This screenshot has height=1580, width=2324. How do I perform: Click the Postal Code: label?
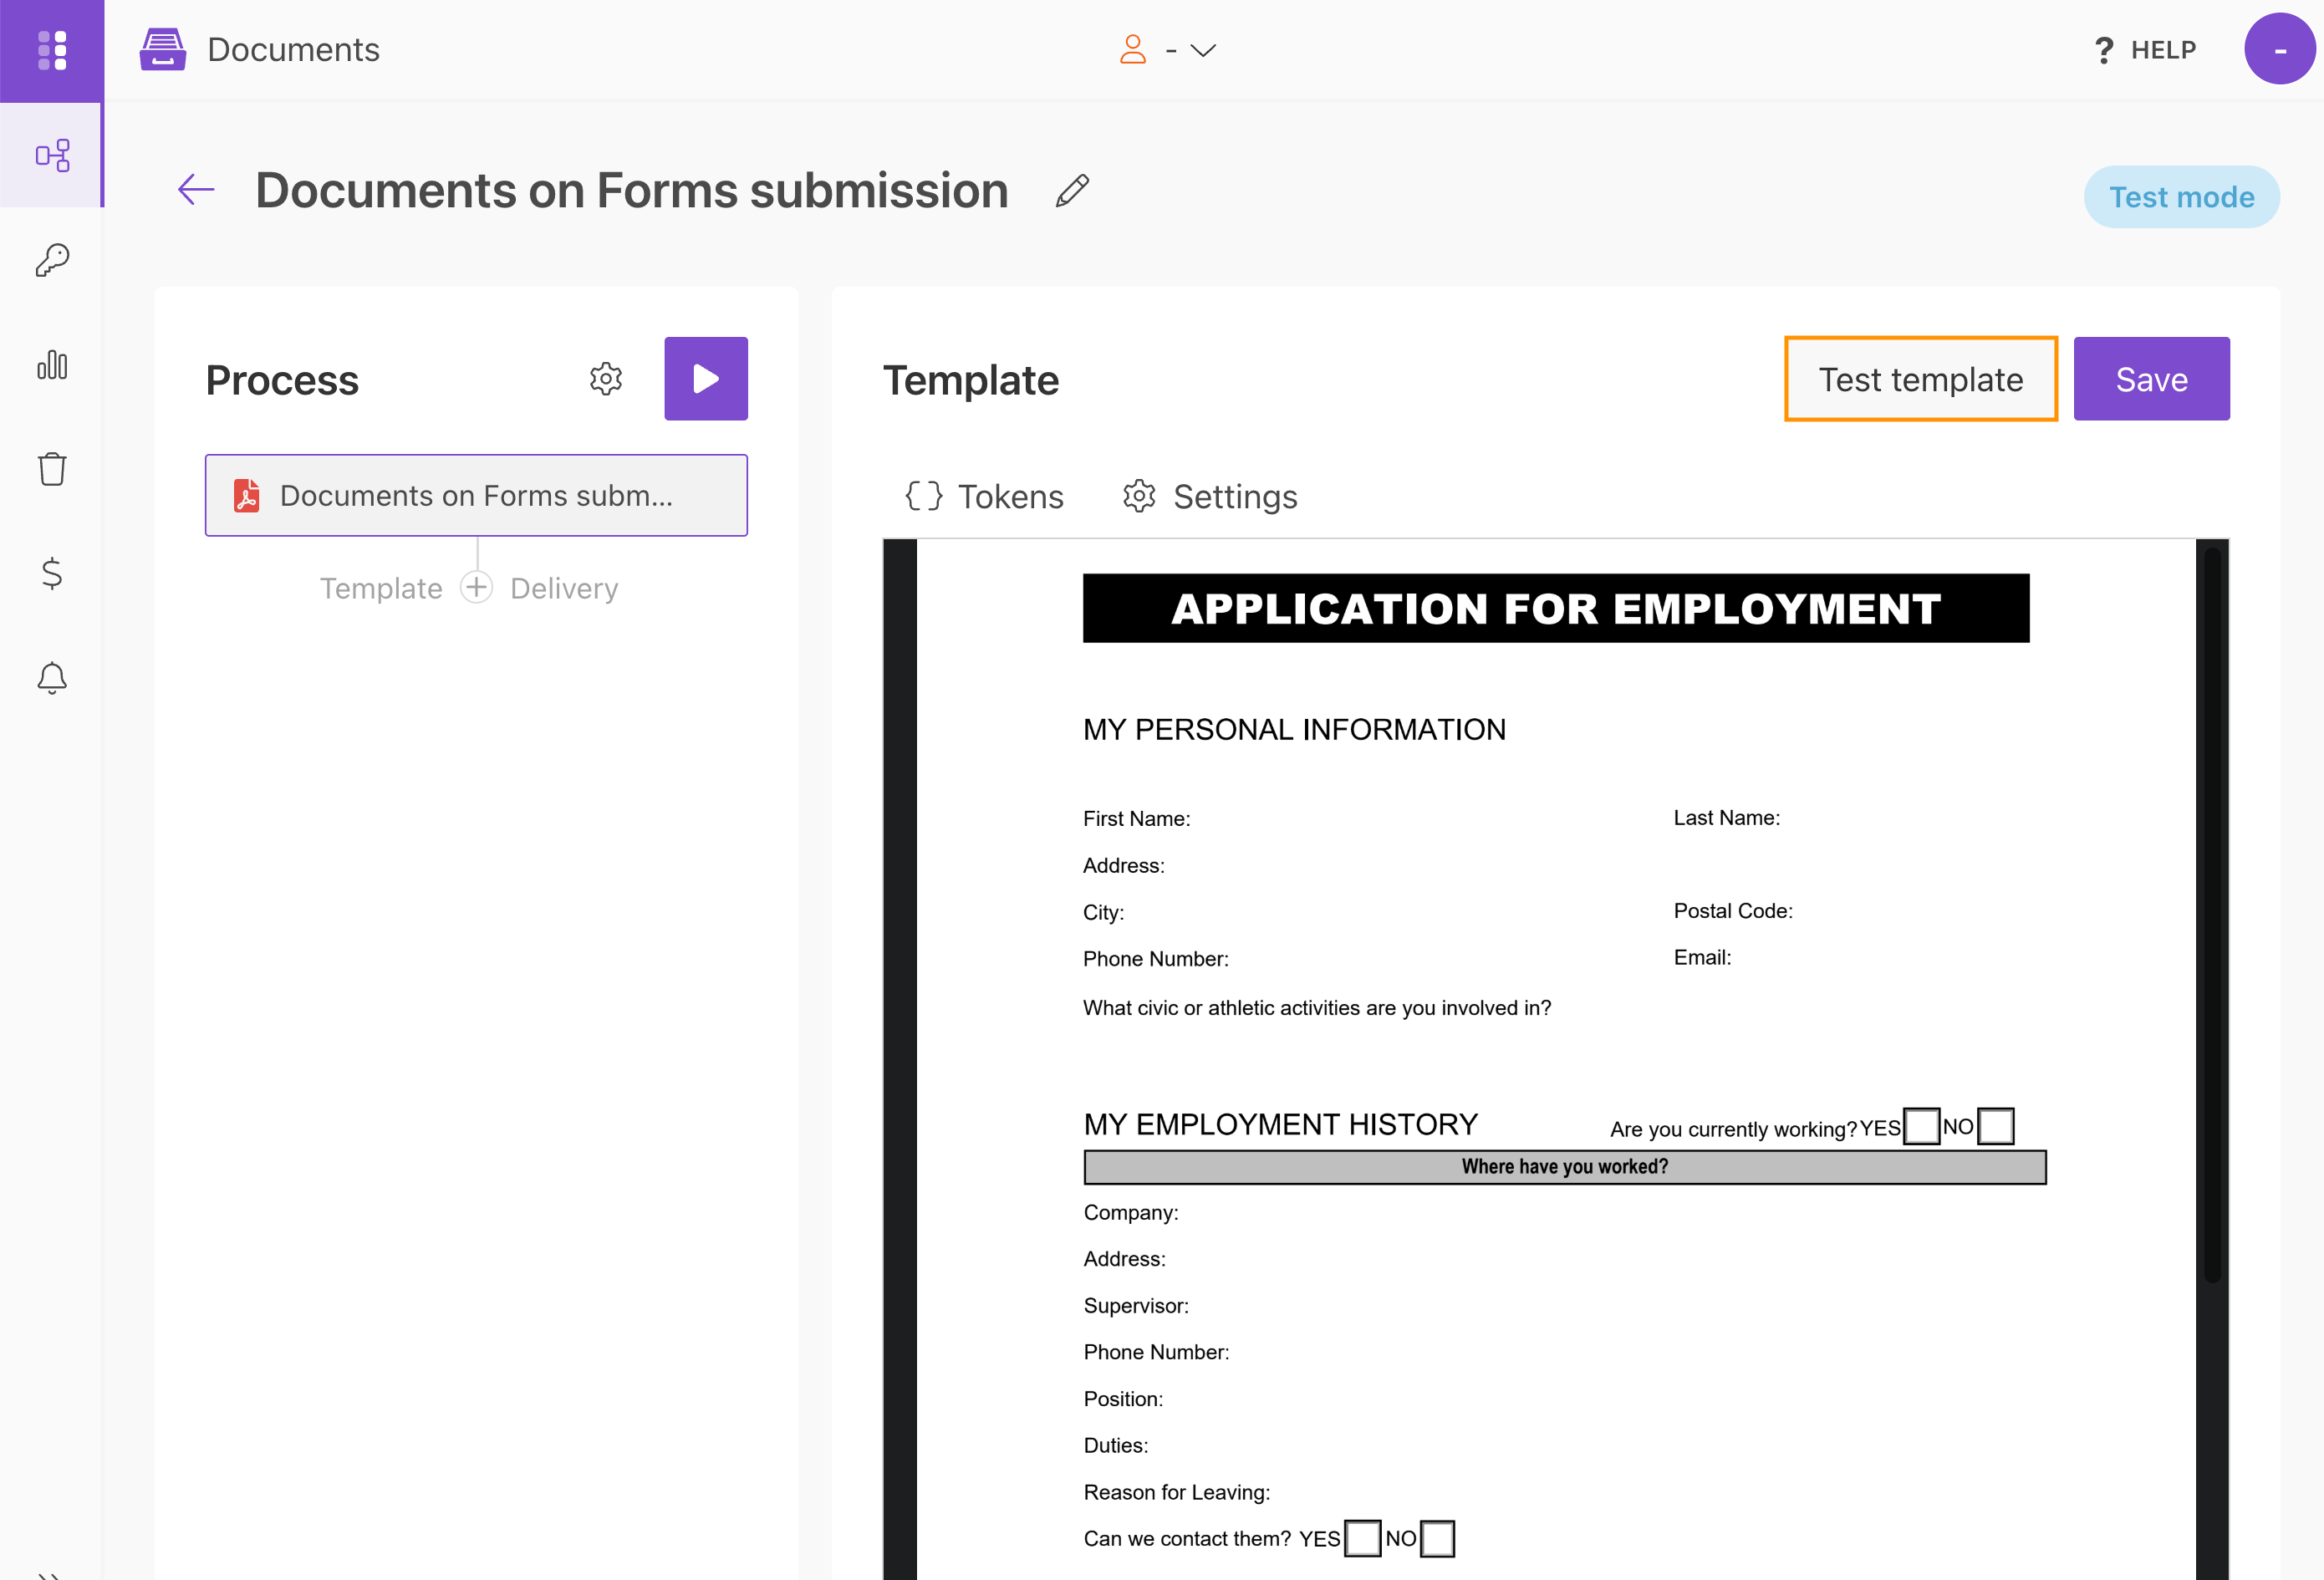click(x=1733, y=911)
